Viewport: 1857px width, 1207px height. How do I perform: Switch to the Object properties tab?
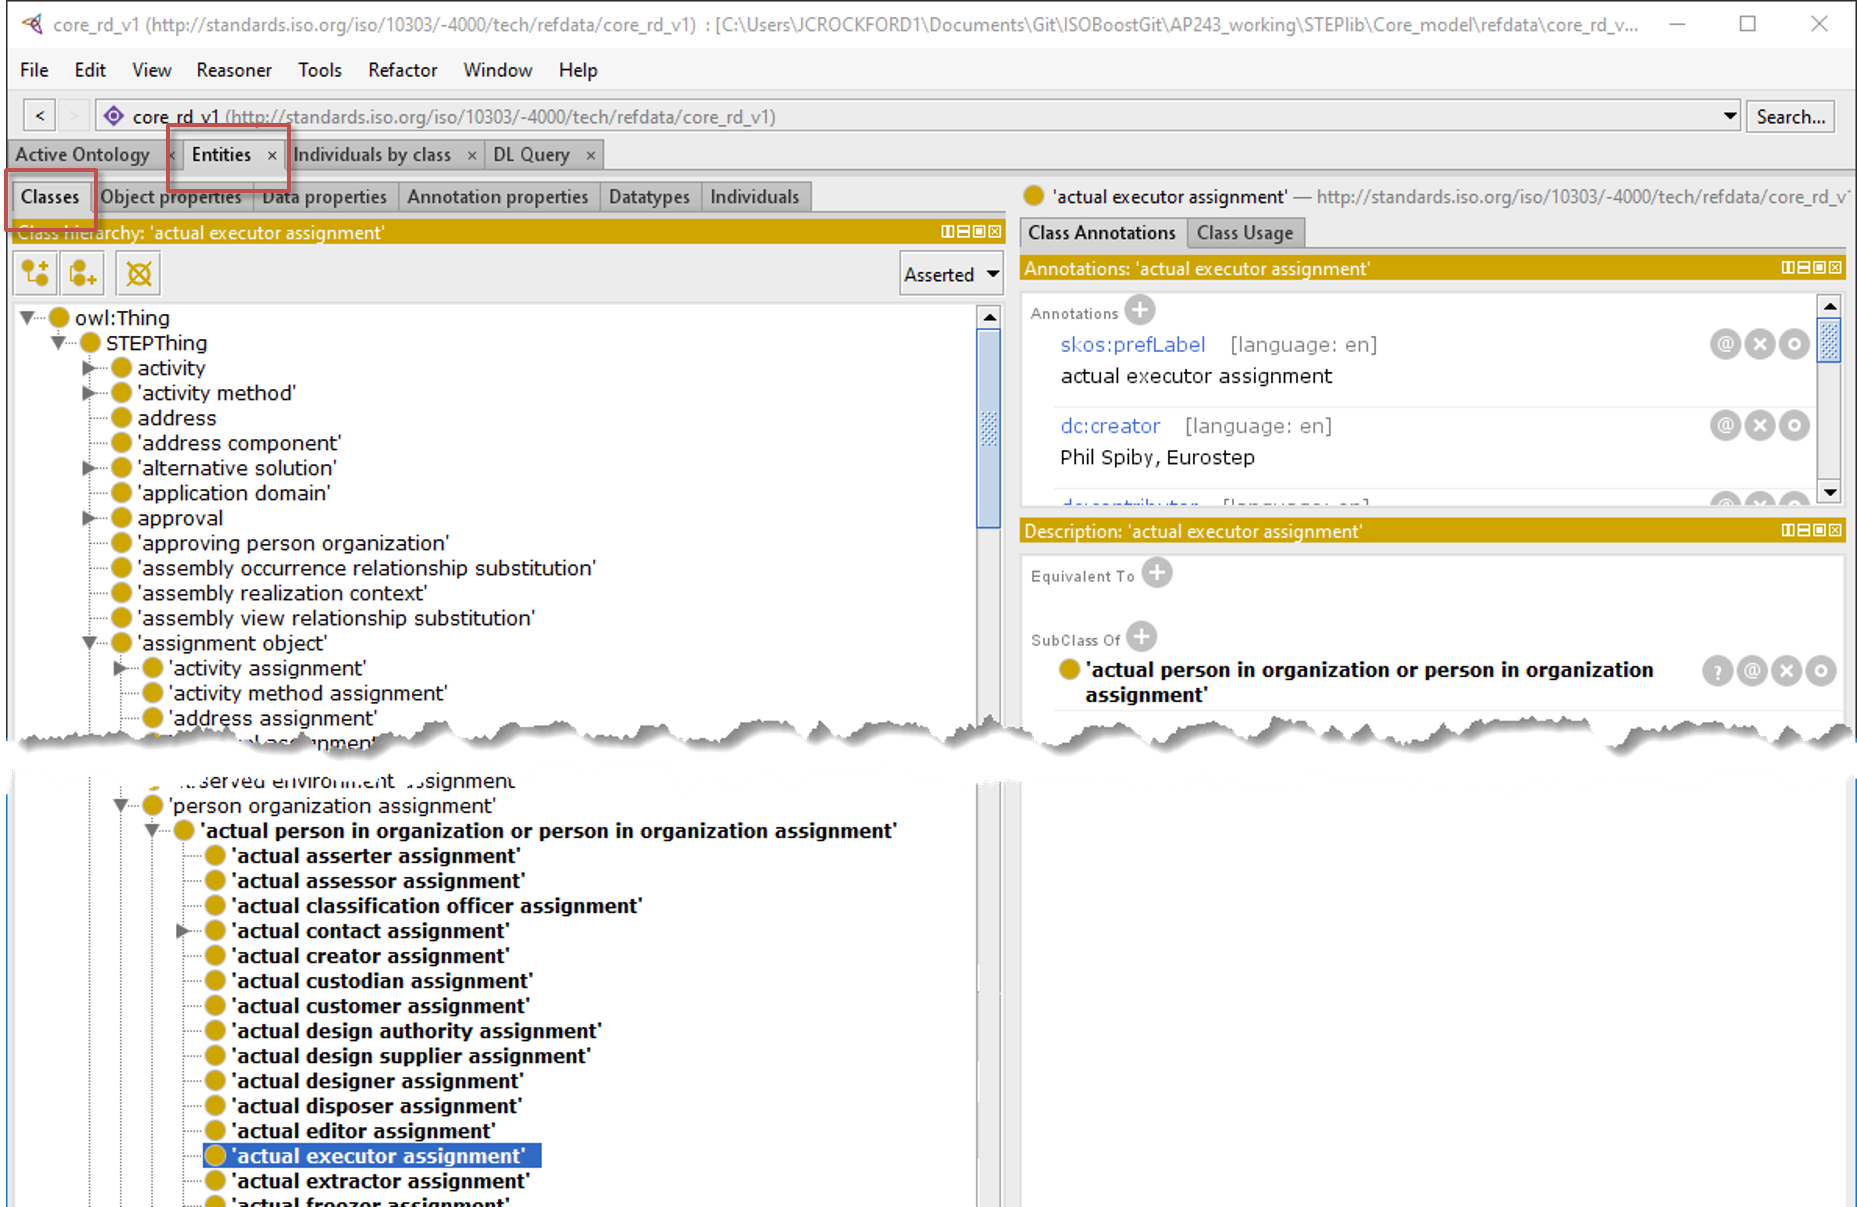click(171, 197)
